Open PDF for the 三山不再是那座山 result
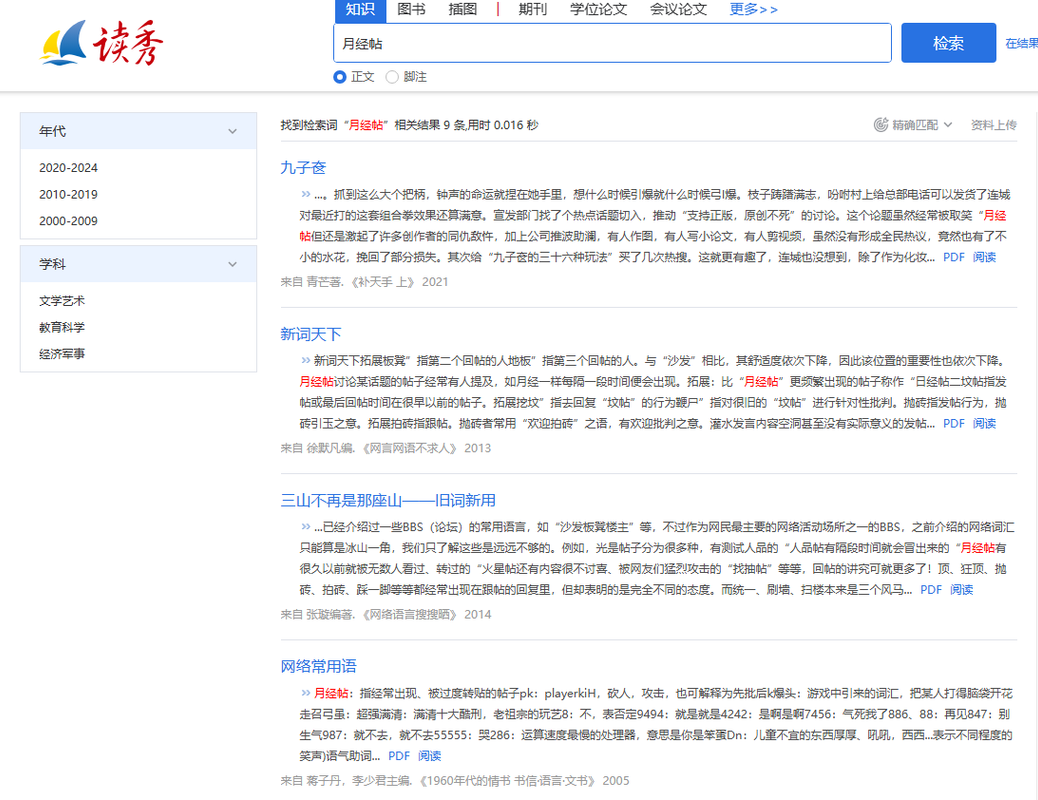 [931, 589]
